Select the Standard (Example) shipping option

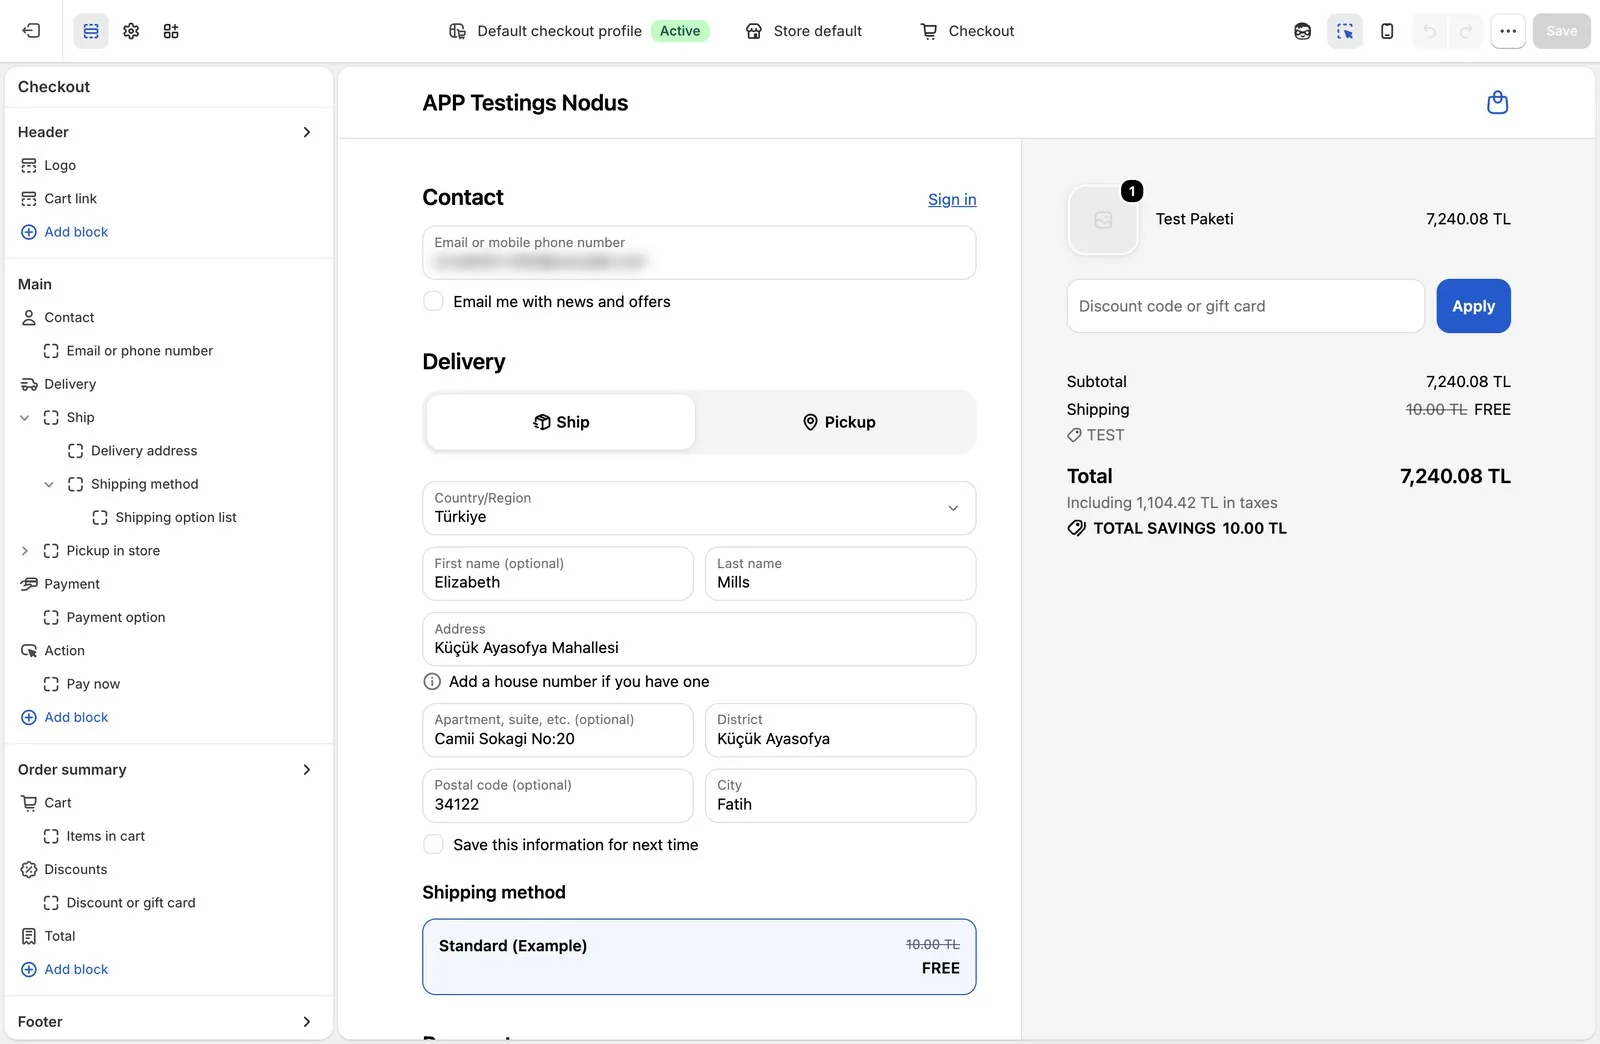point(699,957)
